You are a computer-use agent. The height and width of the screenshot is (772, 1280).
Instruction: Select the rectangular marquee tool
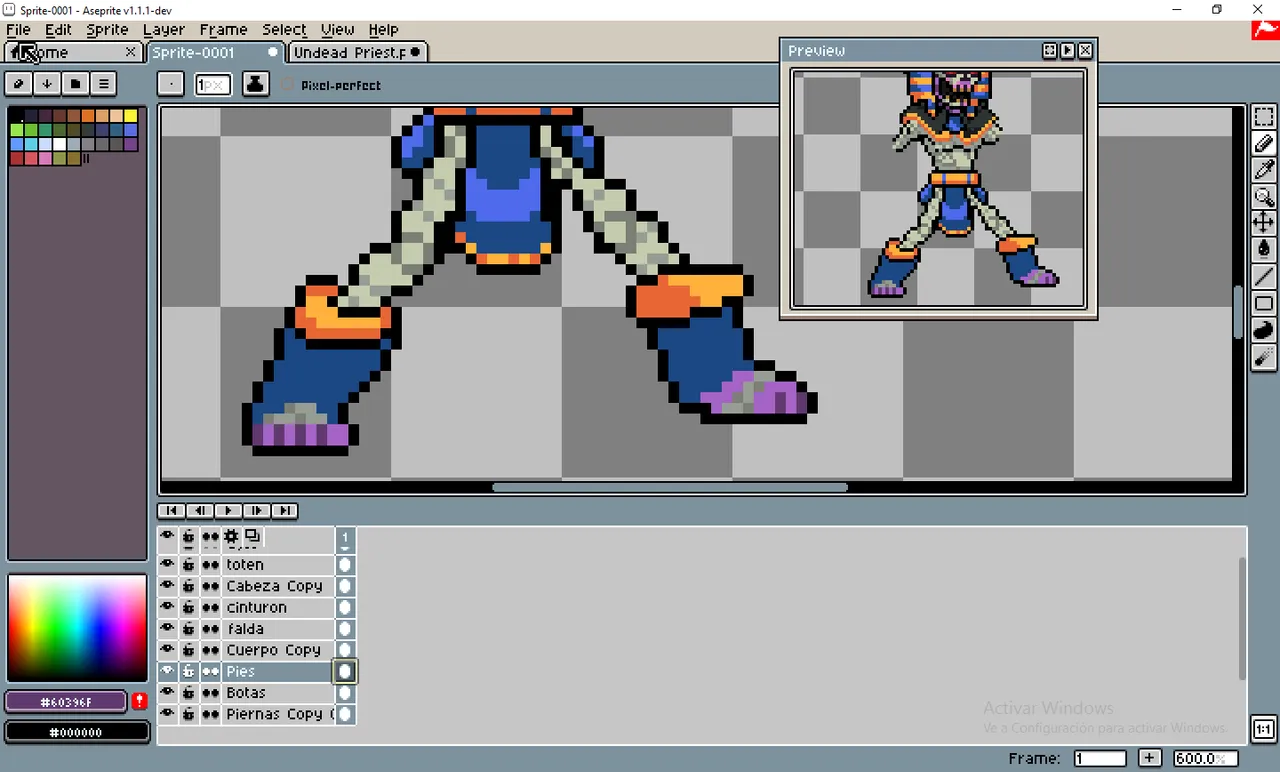coord(1264,117)
